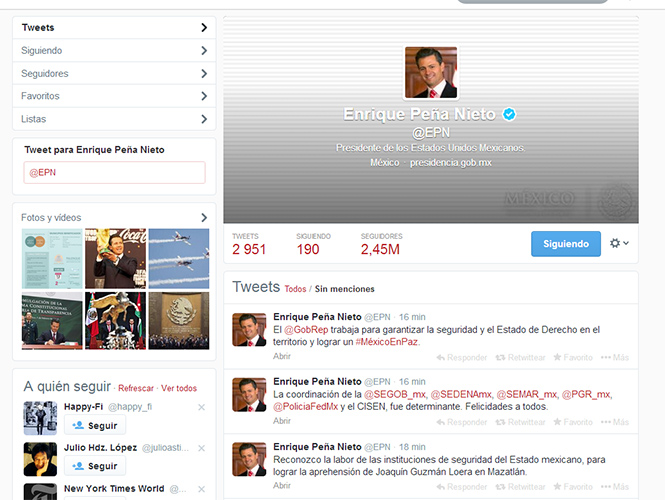Favorite the @GobRep tweet
The width and height of the screenshot is (665, 500).
[x=573, y=358]
